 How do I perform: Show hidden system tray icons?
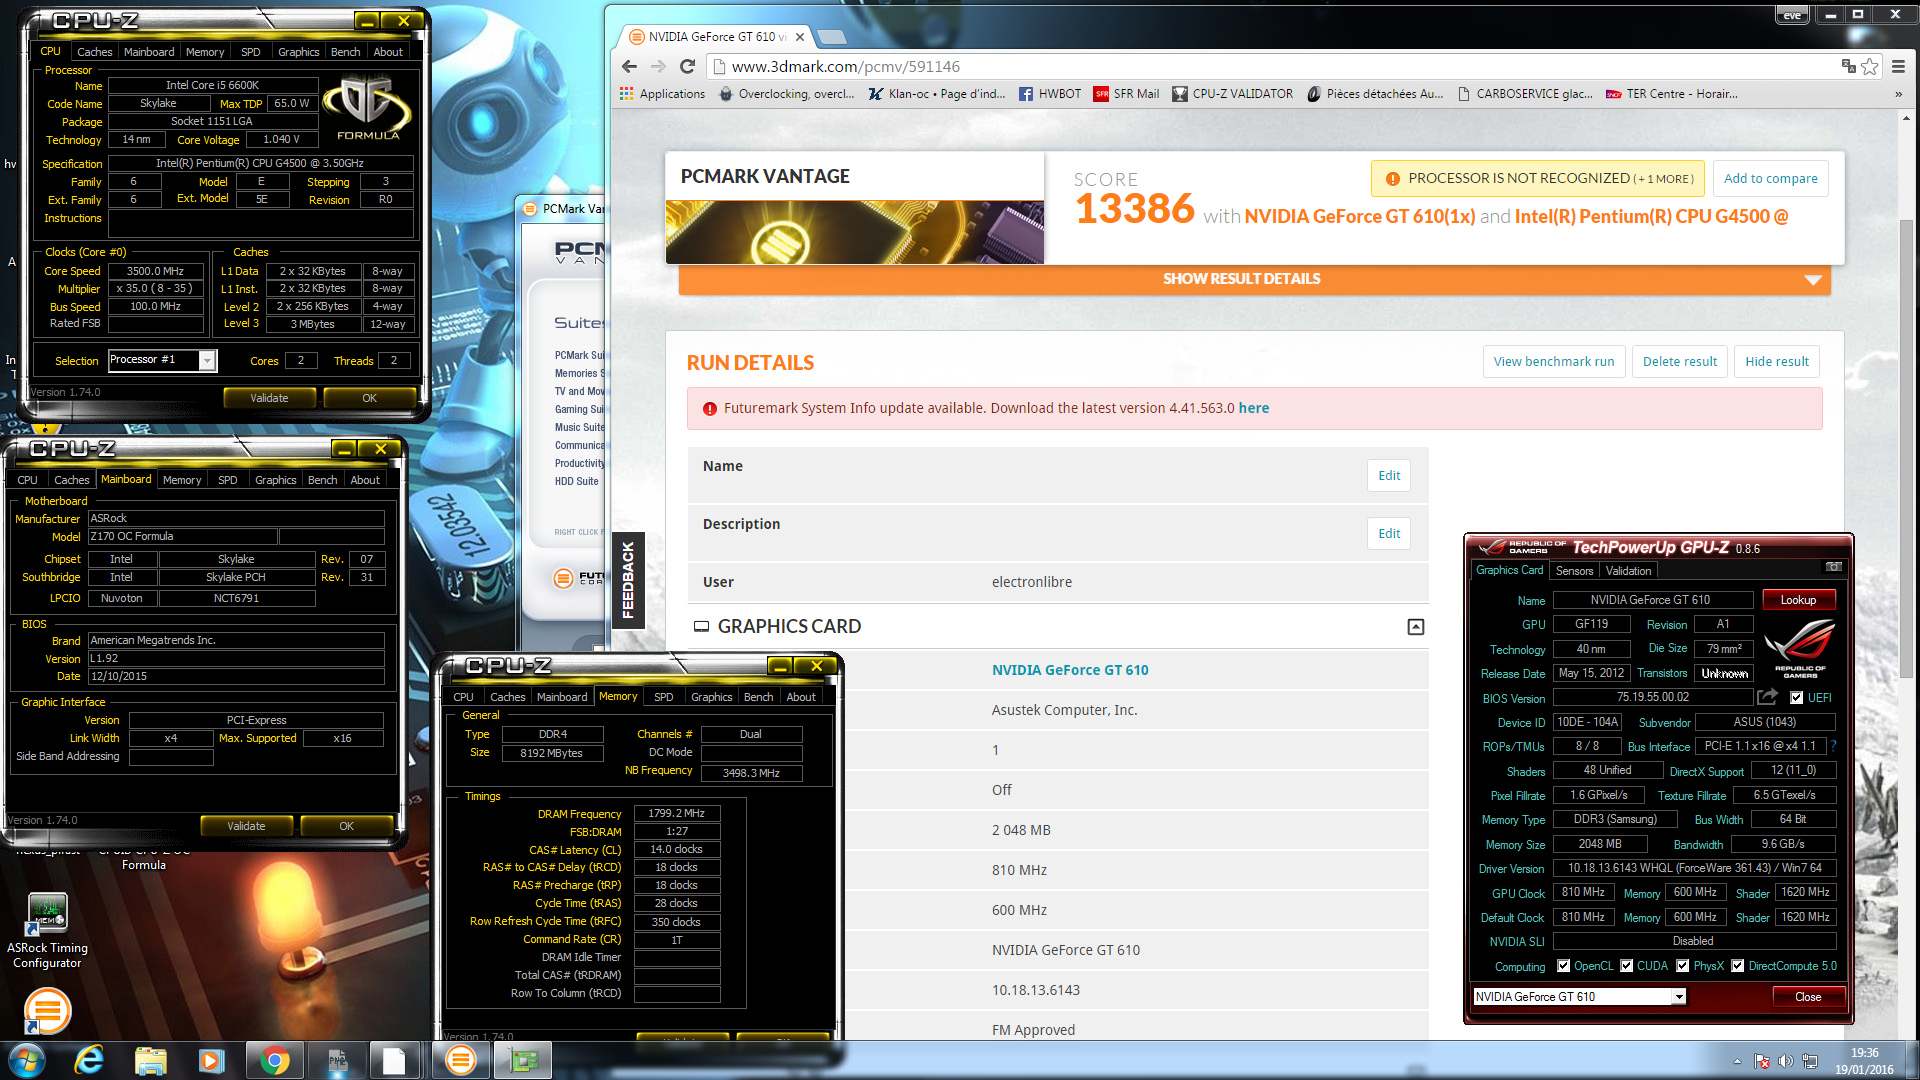(x=1737, y=1061)
